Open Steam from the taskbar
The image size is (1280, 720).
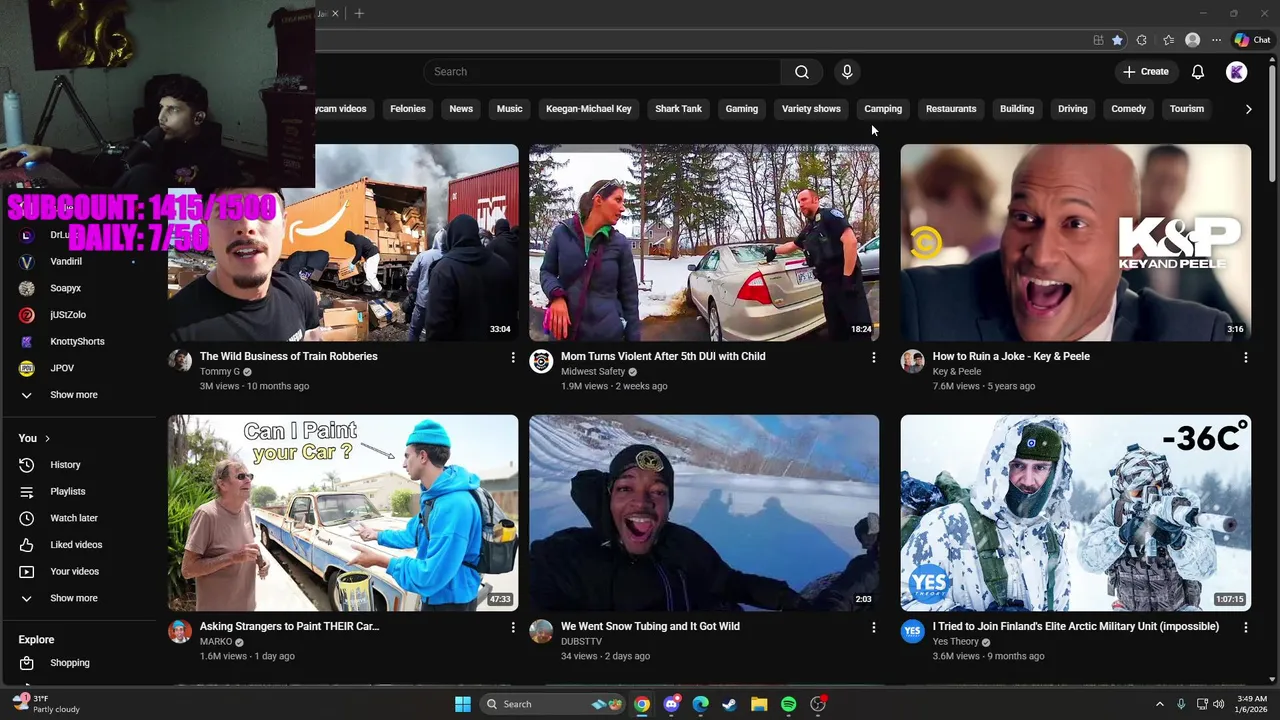(x=730, y=704)
